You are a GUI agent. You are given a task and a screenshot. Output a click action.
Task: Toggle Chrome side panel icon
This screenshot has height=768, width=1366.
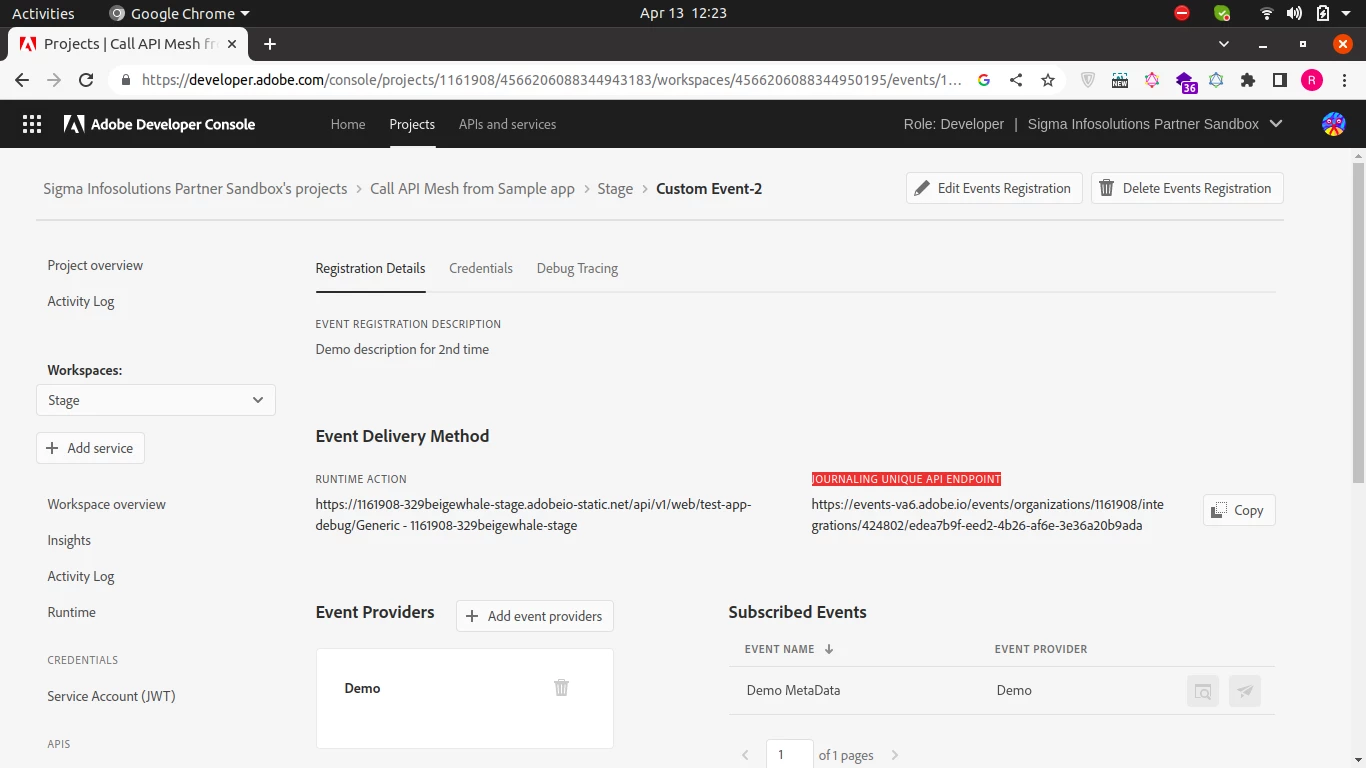[x=1280, y=80]
